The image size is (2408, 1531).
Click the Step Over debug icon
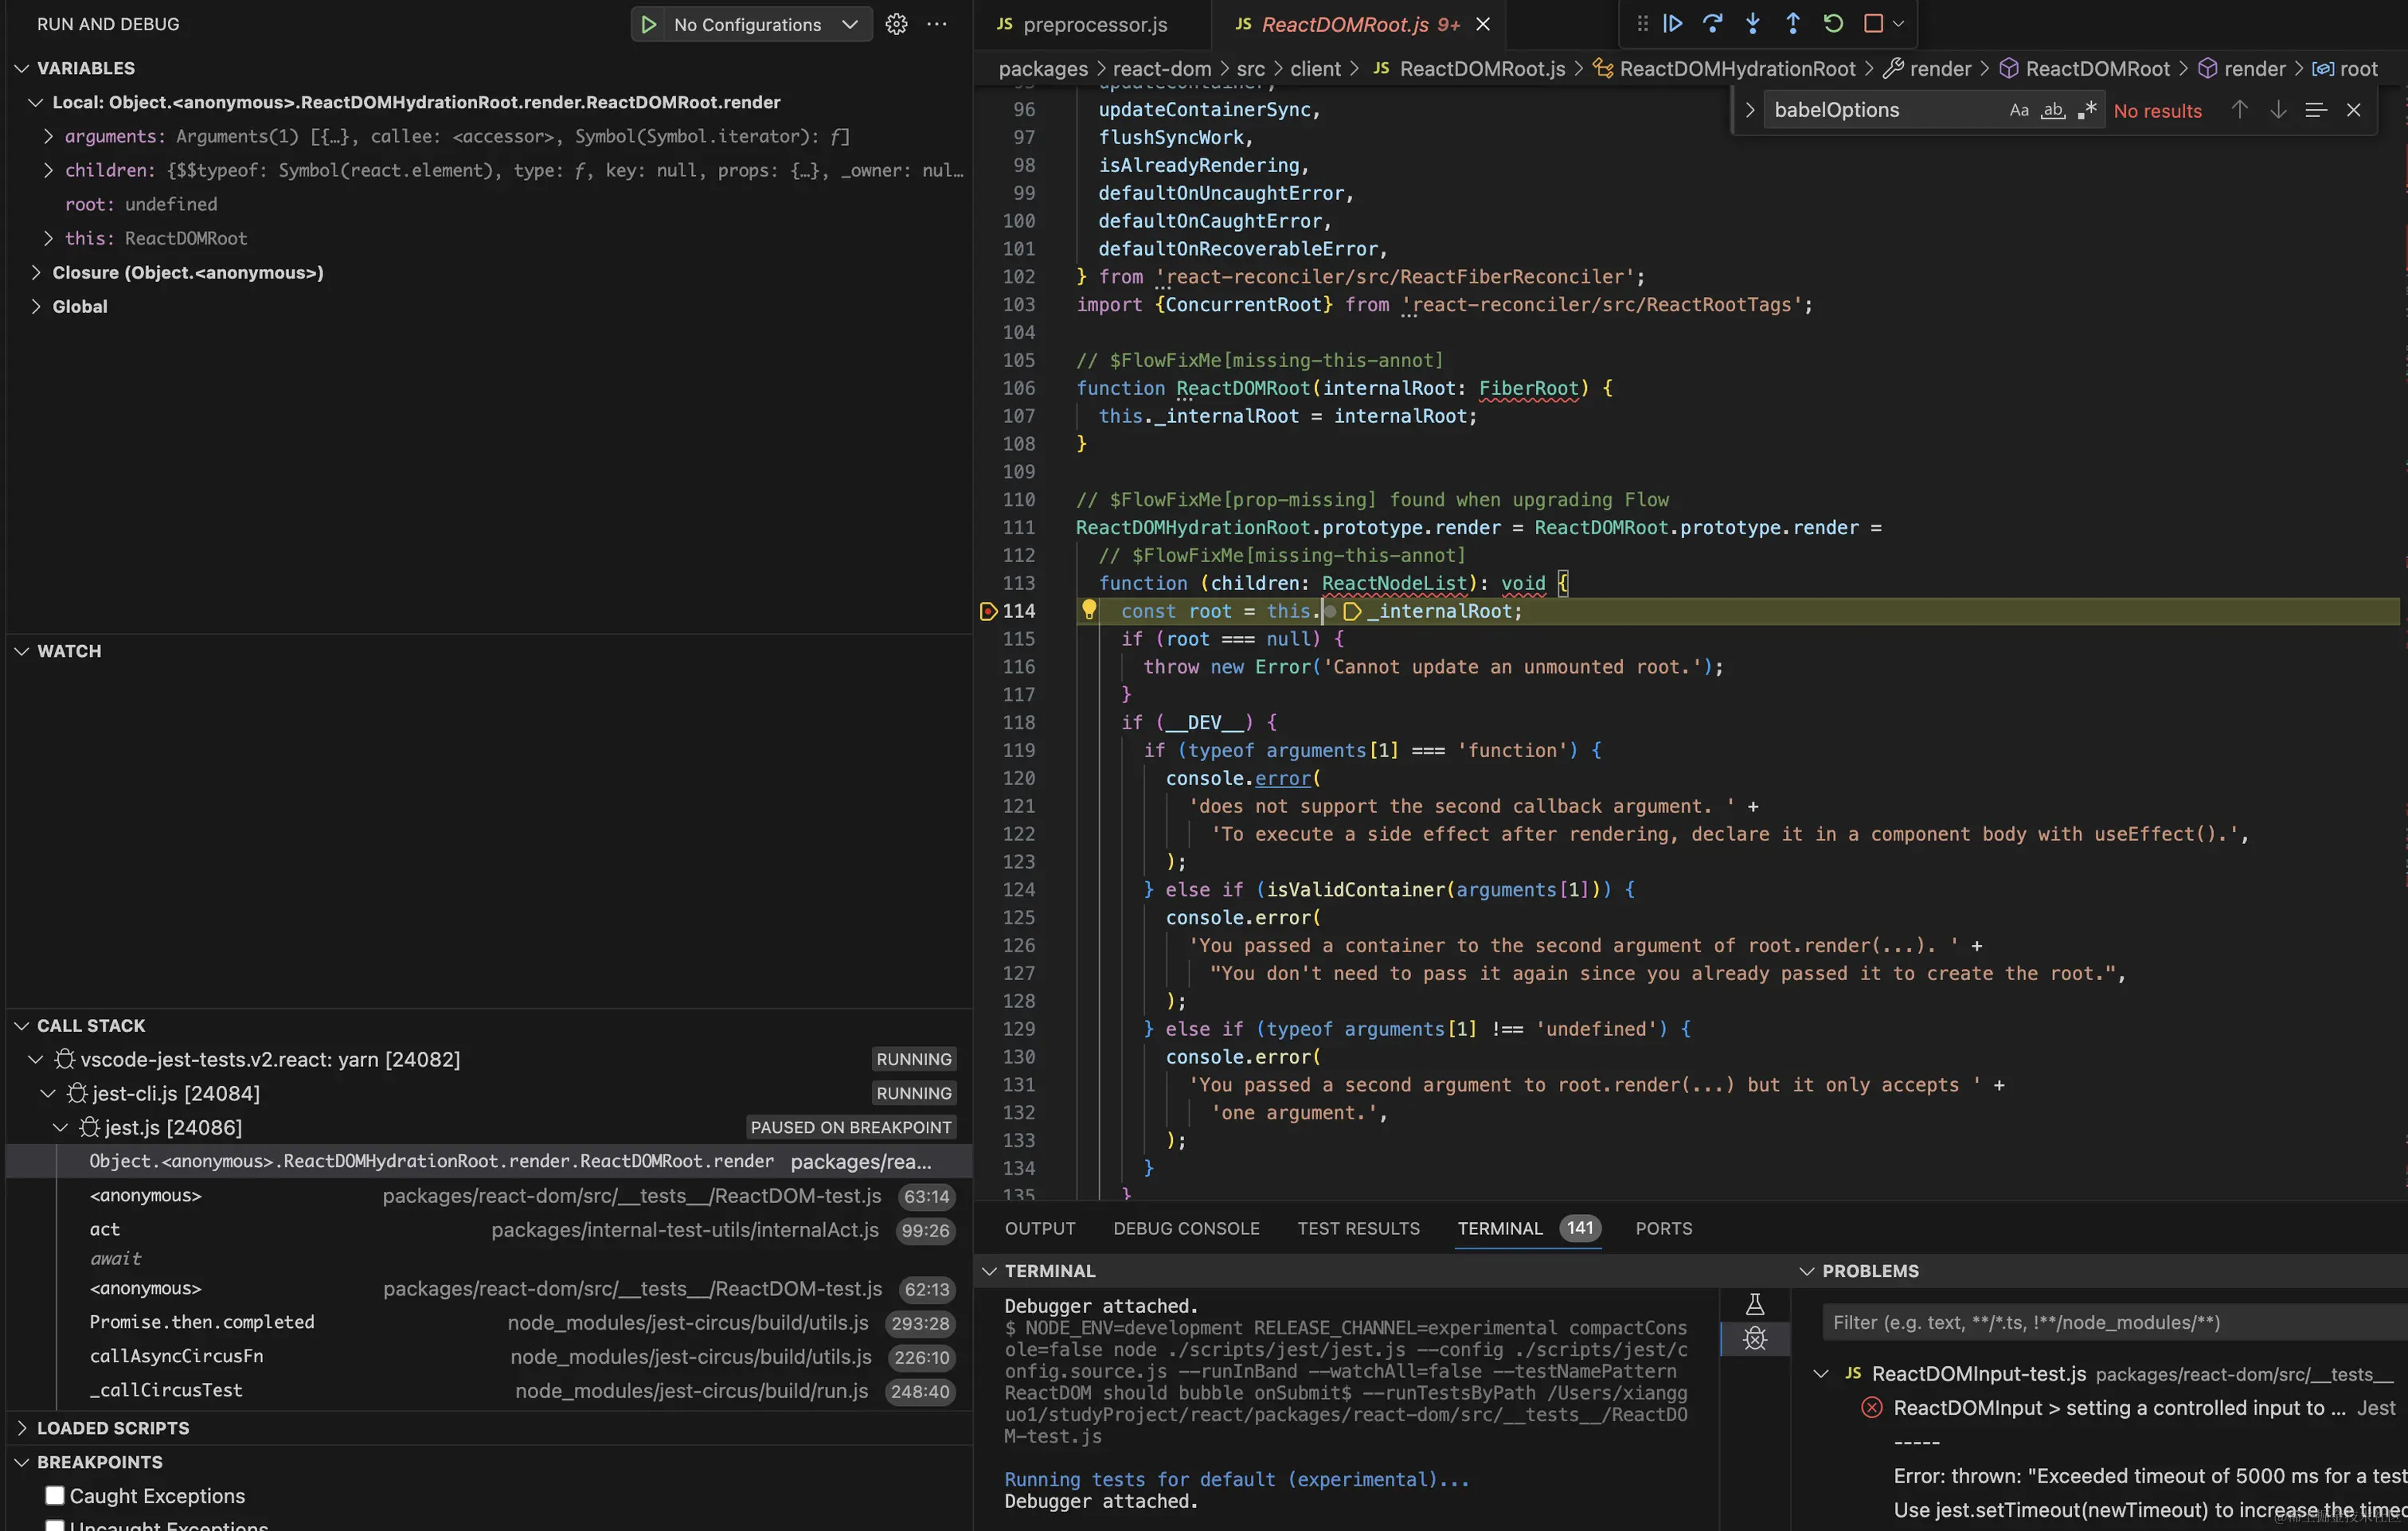point(1713,23)
